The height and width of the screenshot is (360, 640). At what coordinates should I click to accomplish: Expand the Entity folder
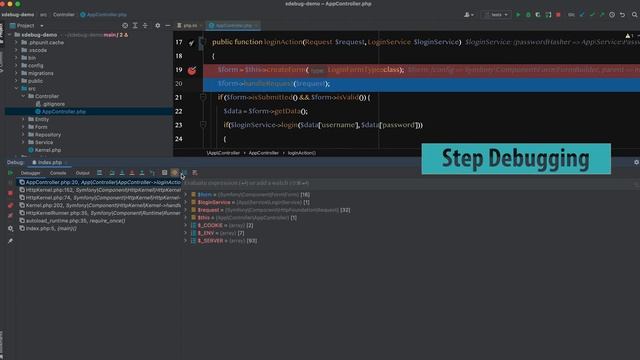click(23, 119)
